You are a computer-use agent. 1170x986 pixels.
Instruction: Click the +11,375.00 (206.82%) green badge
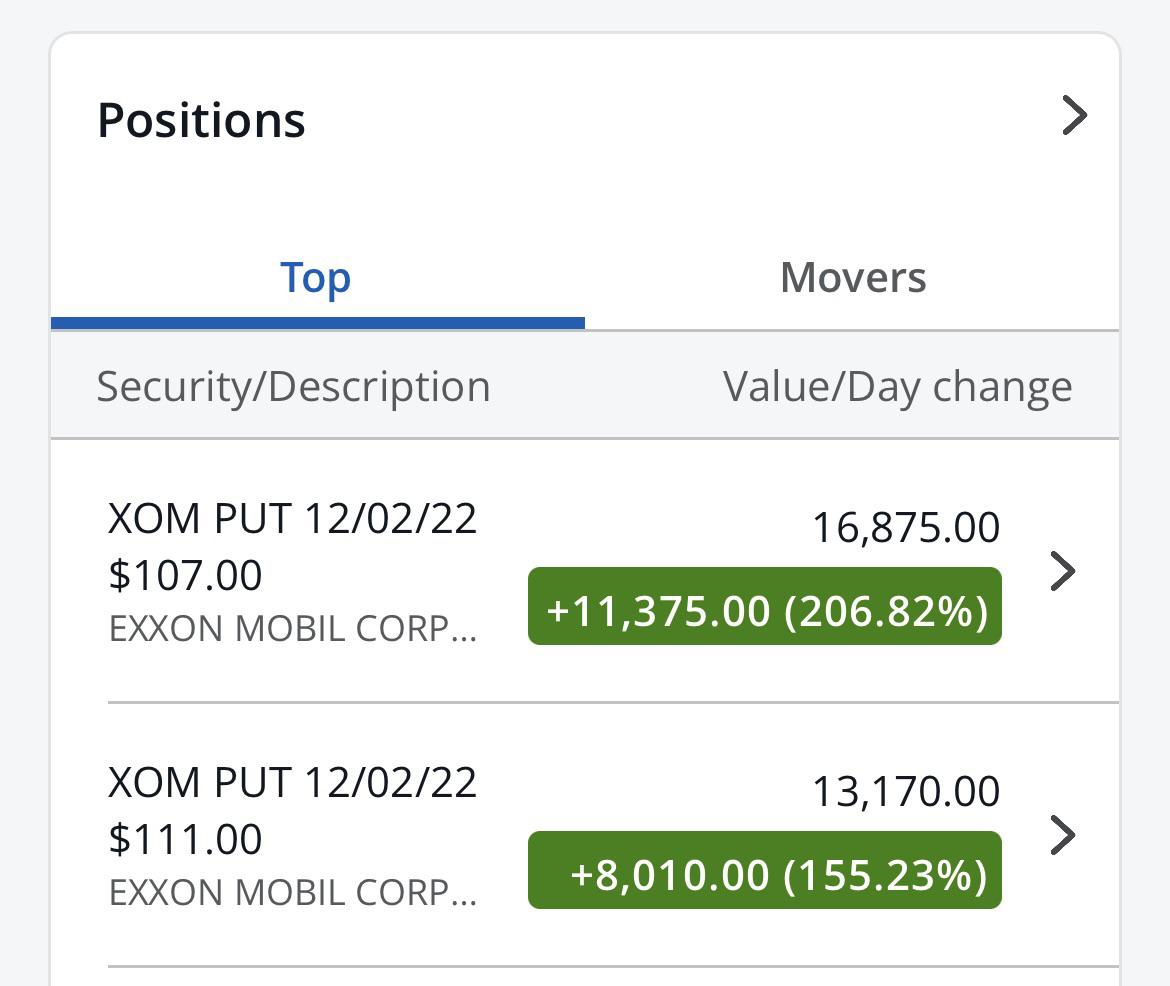pyautogui.click(x=765, y=607)
